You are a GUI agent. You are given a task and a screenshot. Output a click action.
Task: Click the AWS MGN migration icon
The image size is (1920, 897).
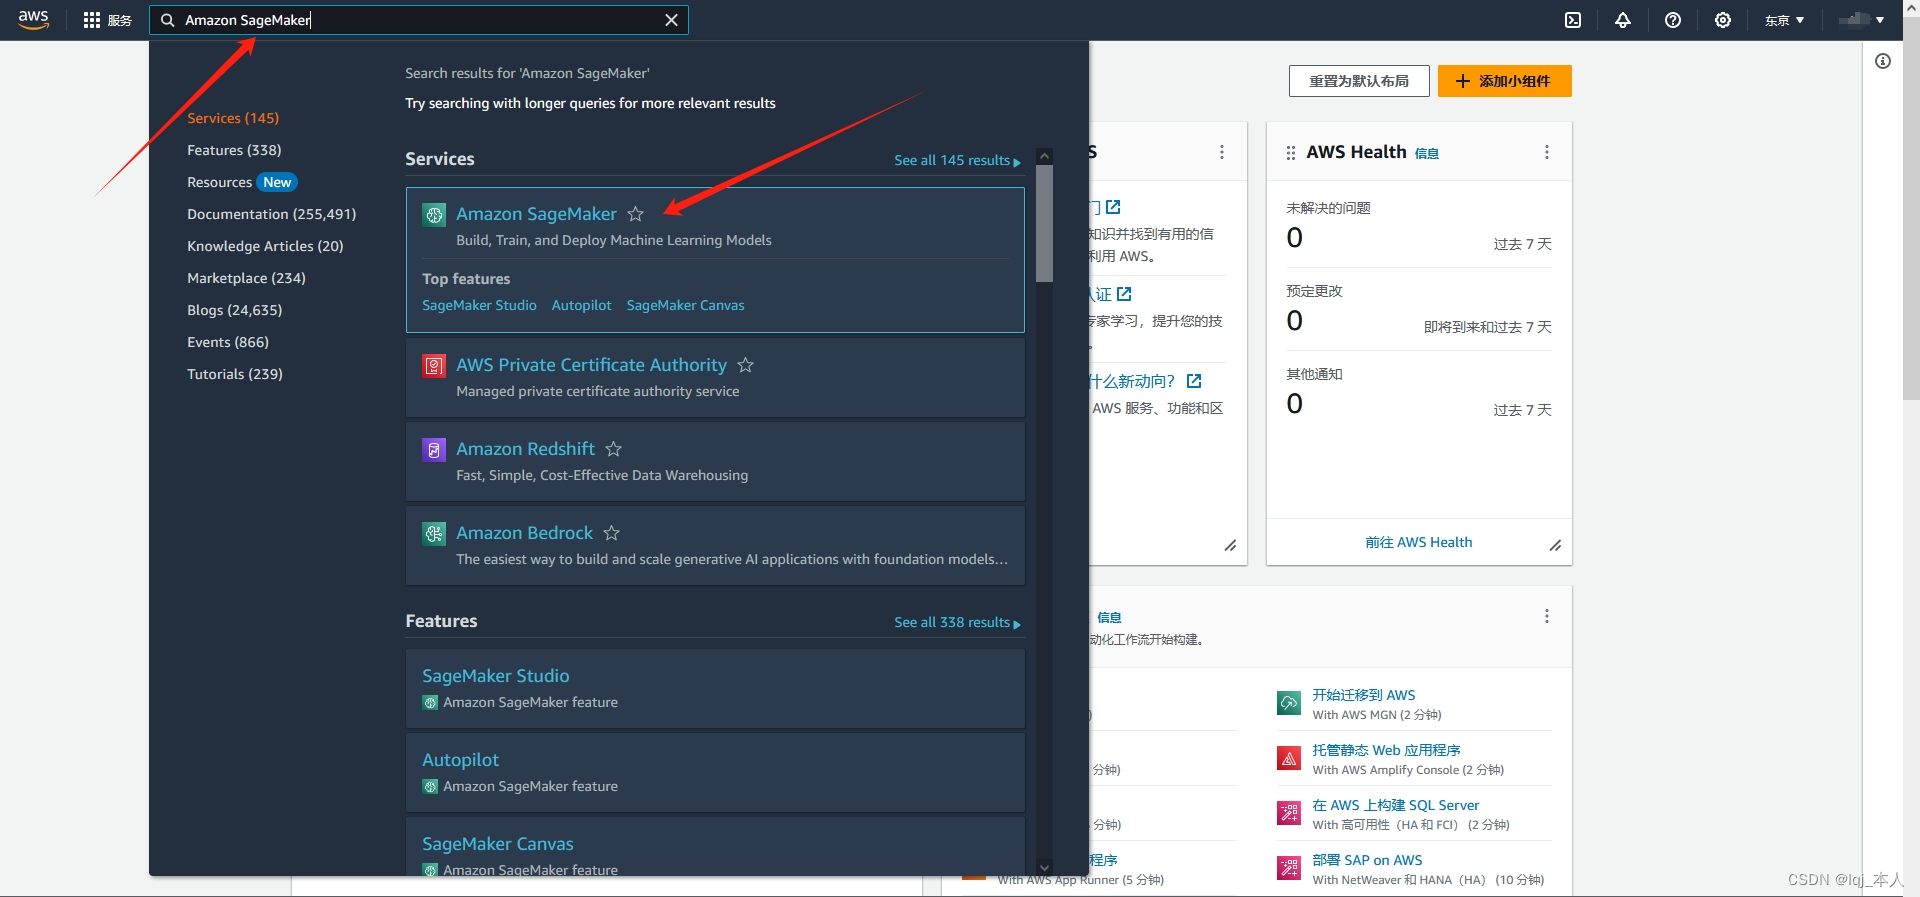click(x=1289, y=703)
